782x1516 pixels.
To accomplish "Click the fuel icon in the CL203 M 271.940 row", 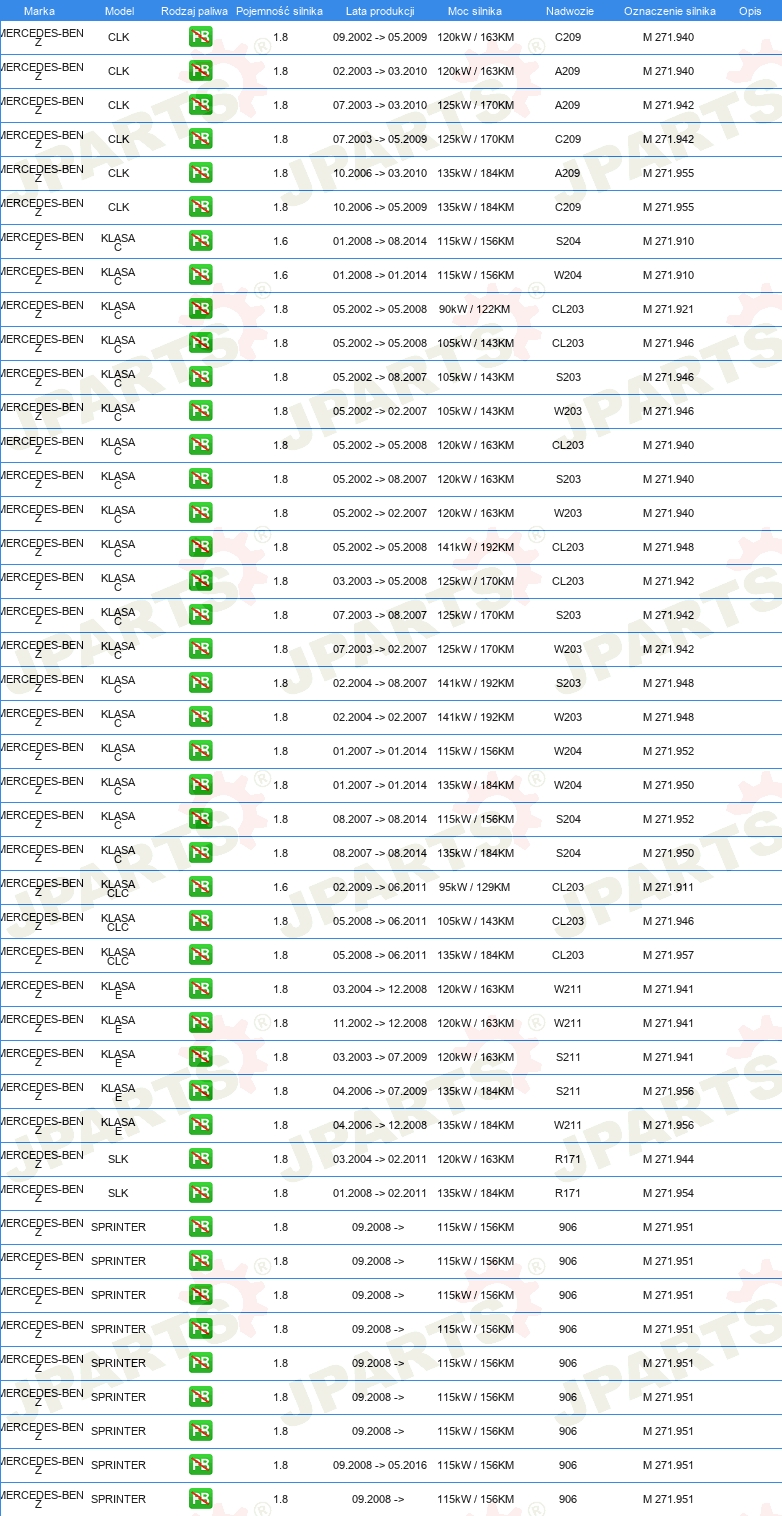I will coord(200,446).
